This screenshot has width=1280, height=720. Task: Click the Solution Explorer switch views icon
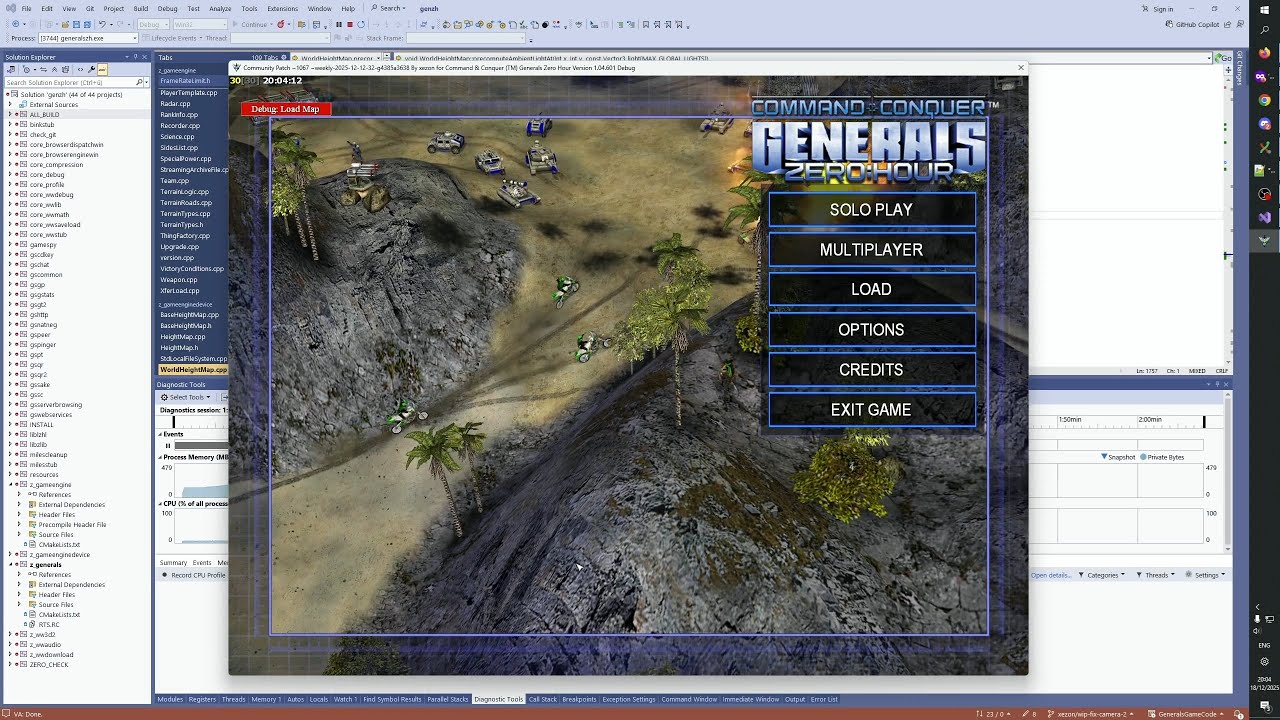pos(11,69)
